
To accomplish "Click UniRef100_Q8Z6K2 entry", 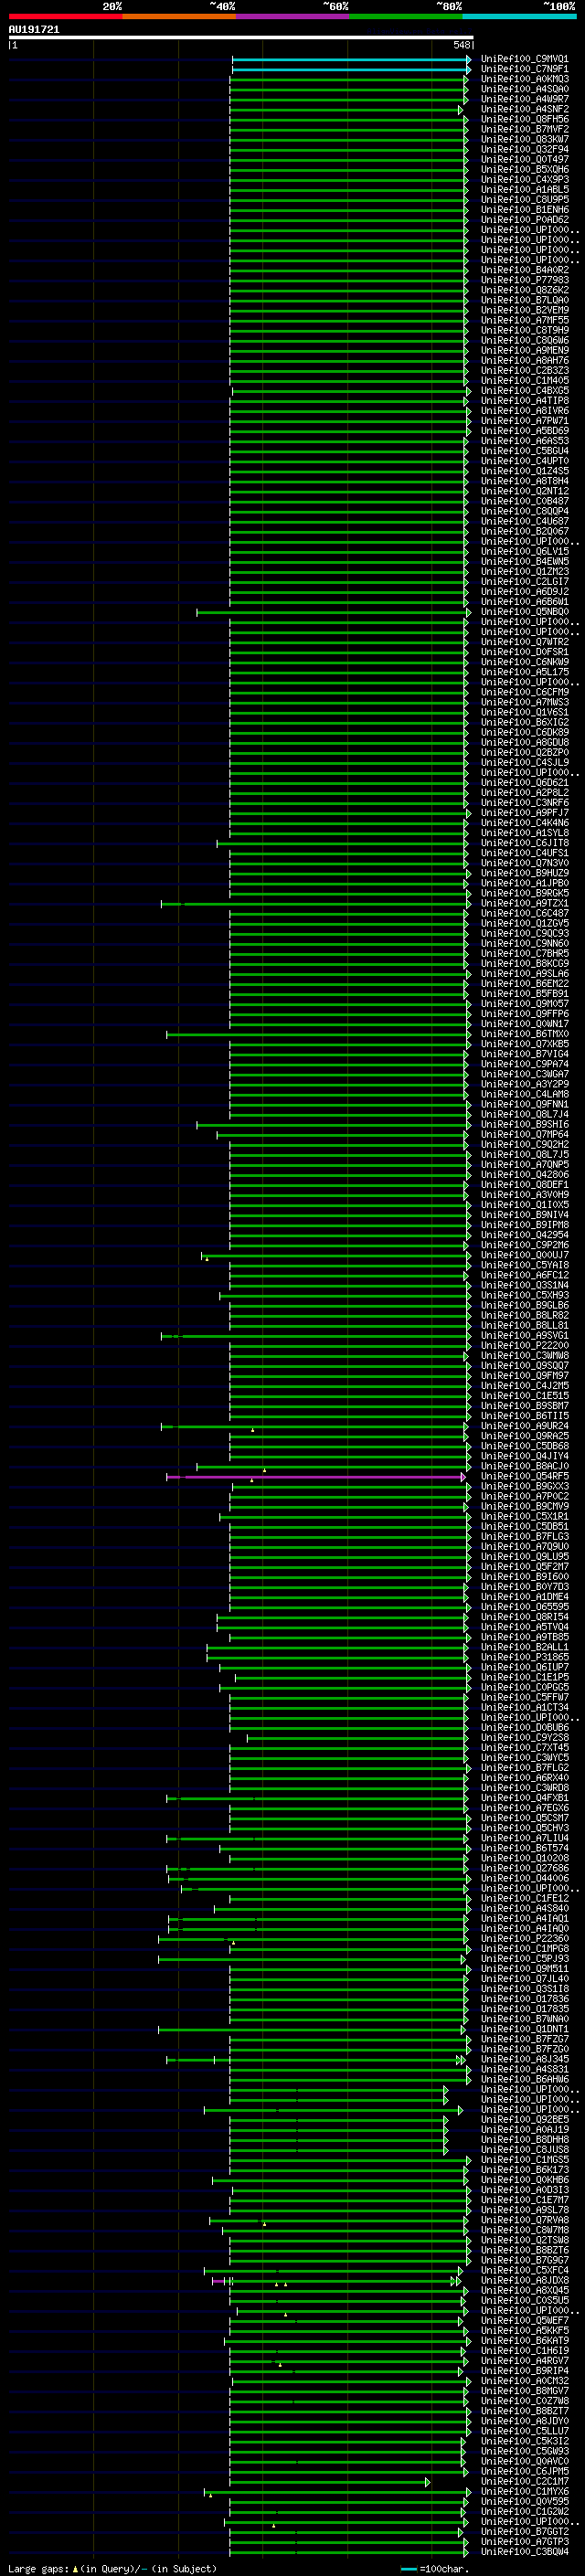I will [525, 290].
